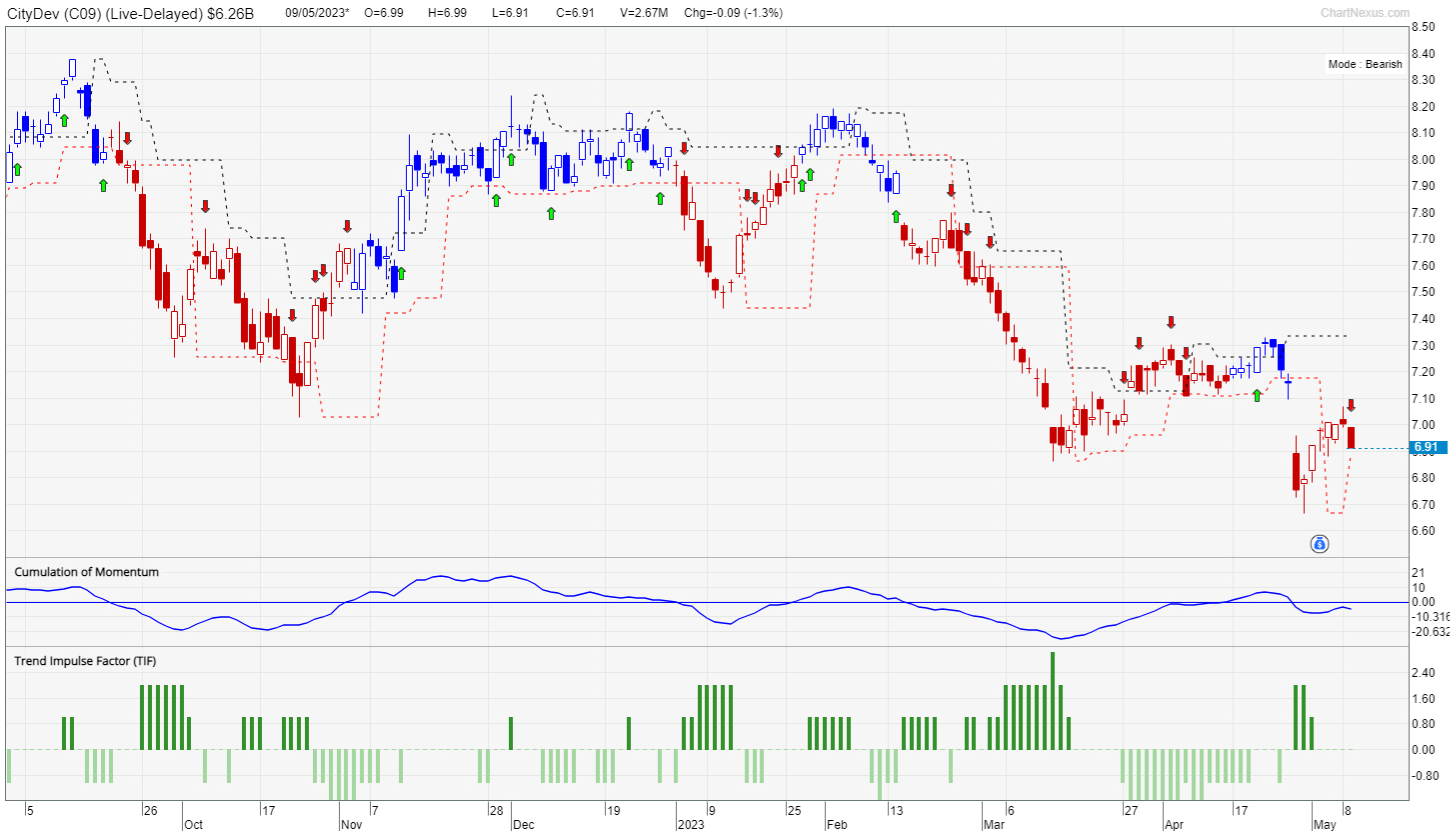Click the 'Apr' month label on the time axis
The height and width of the screenshot is (834, 1455).
pyautogui.click(x=1175, y=825)
